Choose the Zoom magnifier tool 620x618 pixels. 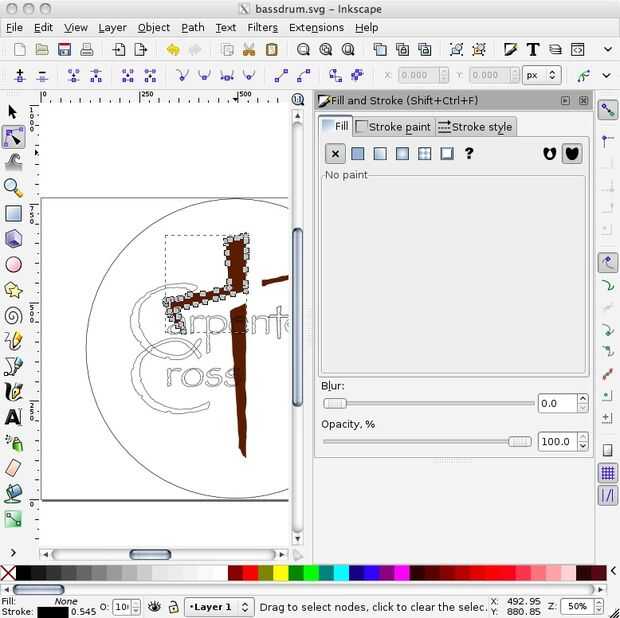13,187
